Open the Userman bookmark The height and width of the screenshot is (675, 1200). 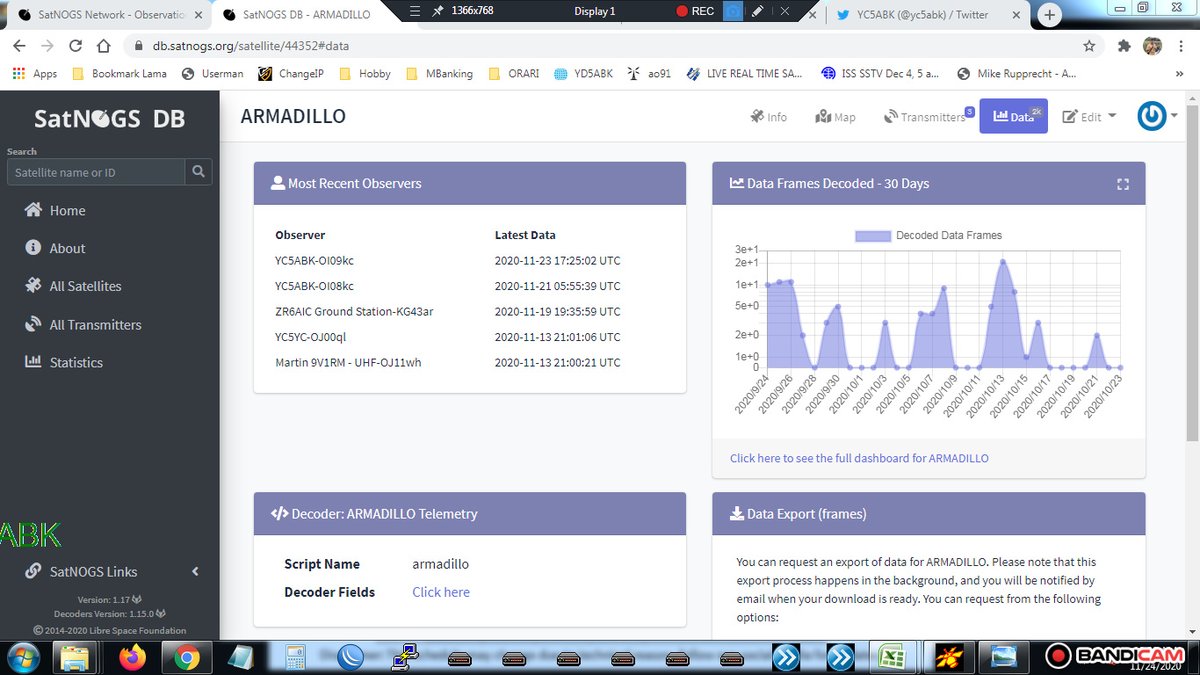coord(213,73)
